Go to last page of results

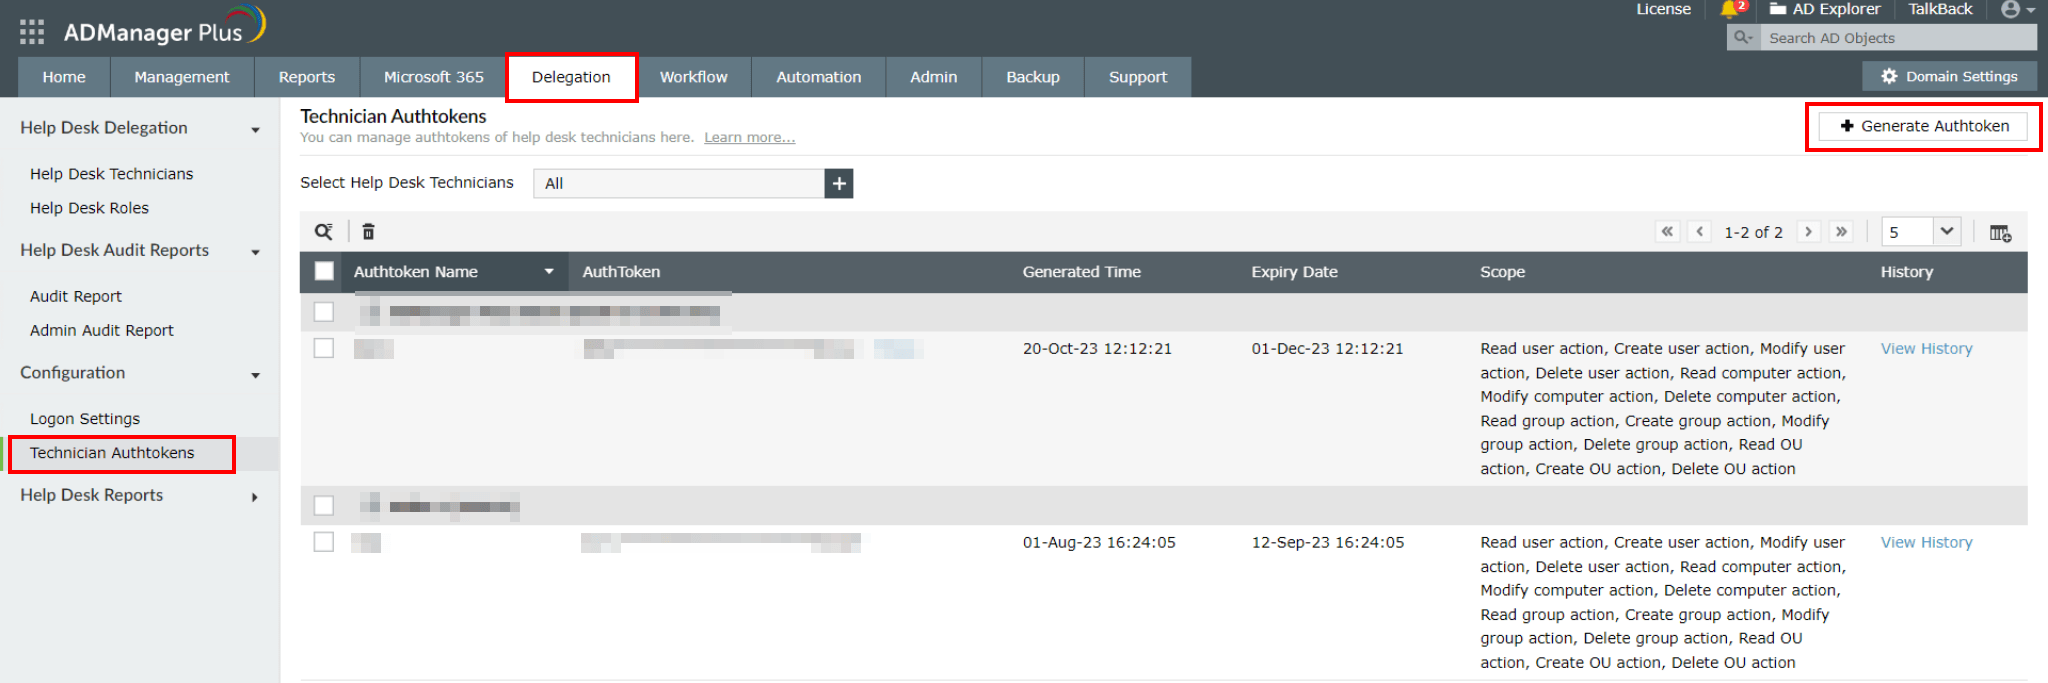click(1841, 232)
